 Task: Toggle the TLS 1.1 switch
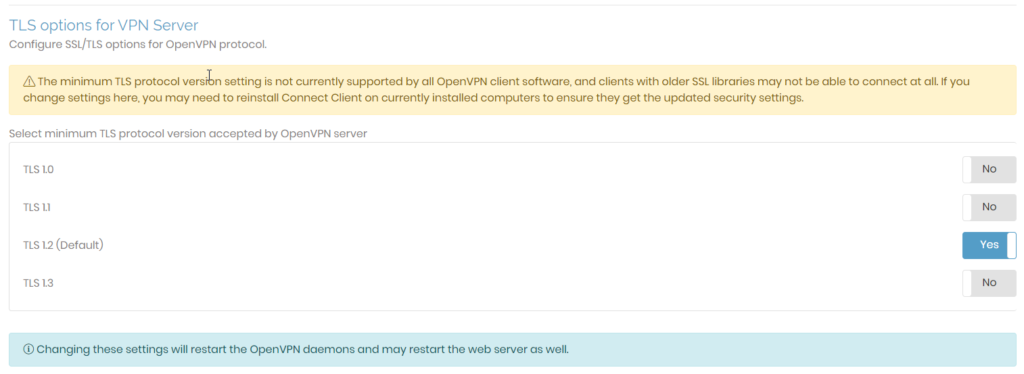point(989,208)
